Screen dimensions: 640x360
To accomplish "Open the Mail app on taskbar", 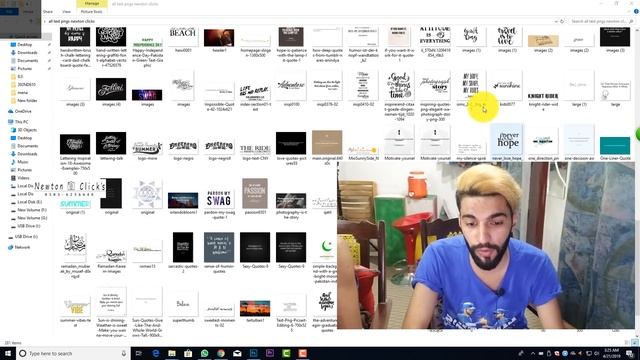I will pos(237,353).
